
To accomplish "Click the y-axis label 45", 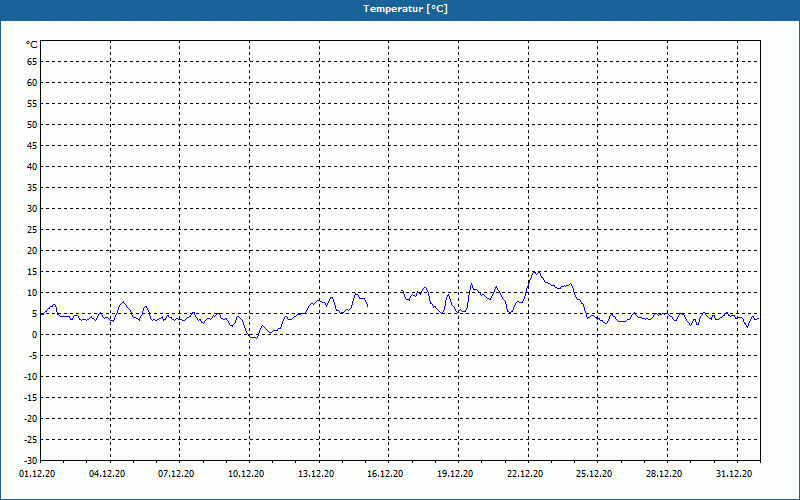I will pos(32,145).
